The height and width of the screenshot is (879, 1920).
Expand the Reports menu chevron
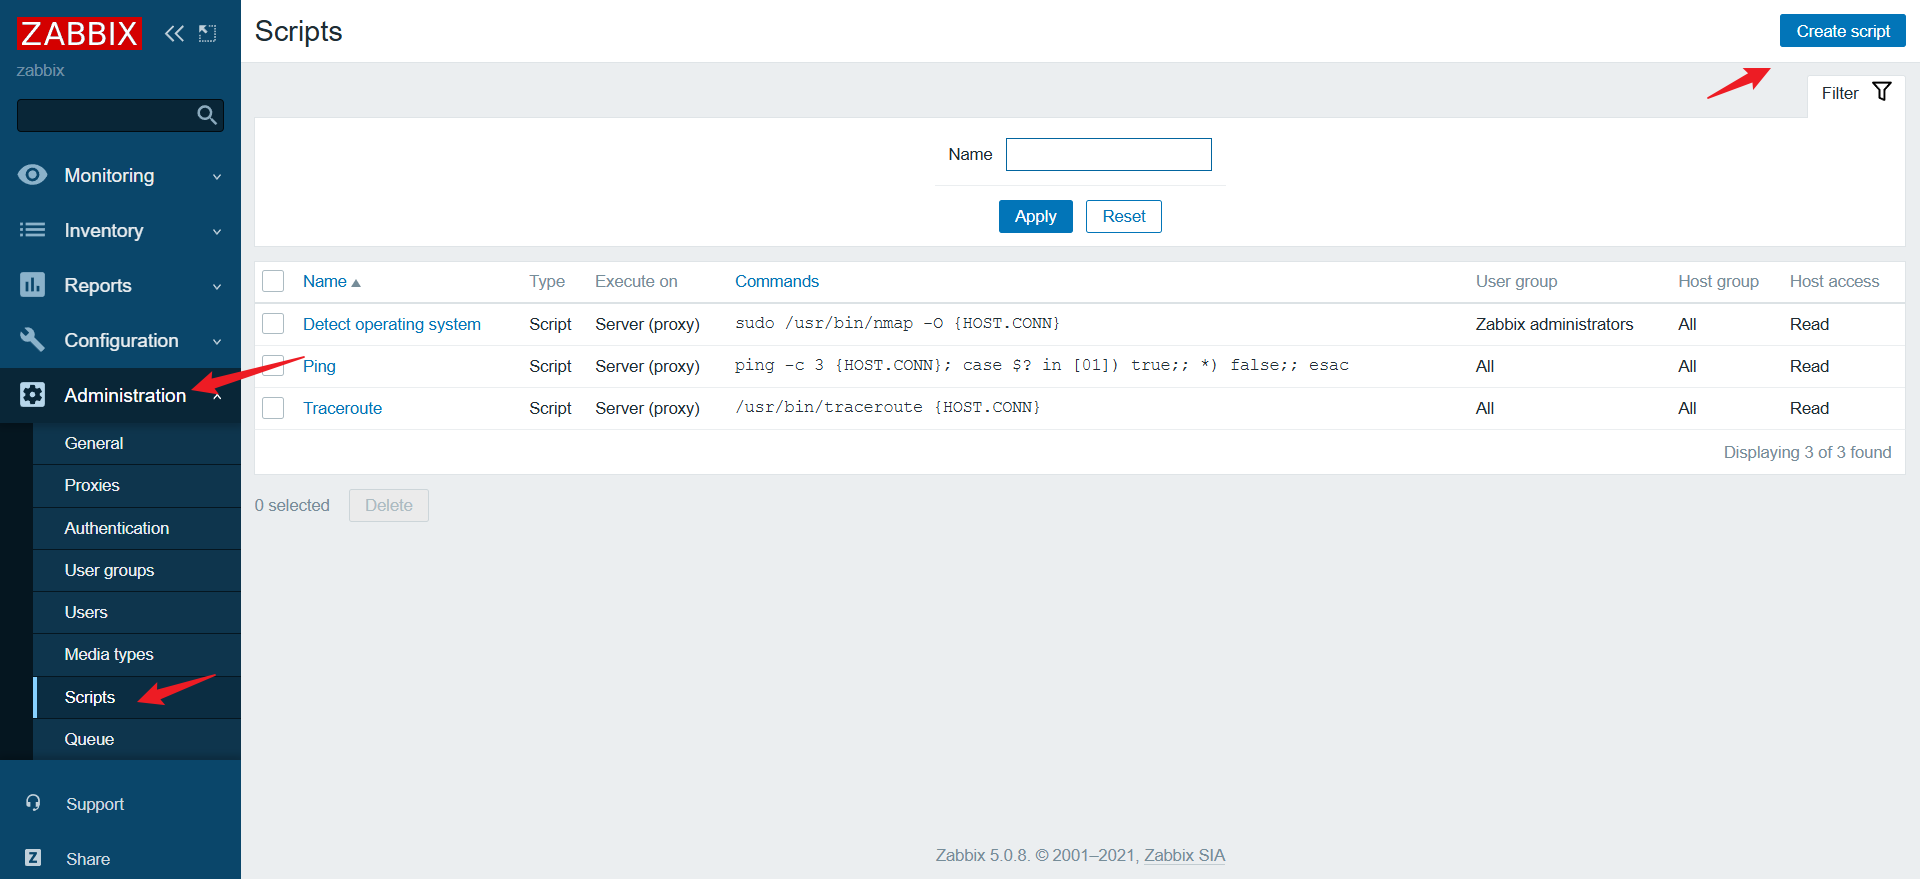(217, 286)
